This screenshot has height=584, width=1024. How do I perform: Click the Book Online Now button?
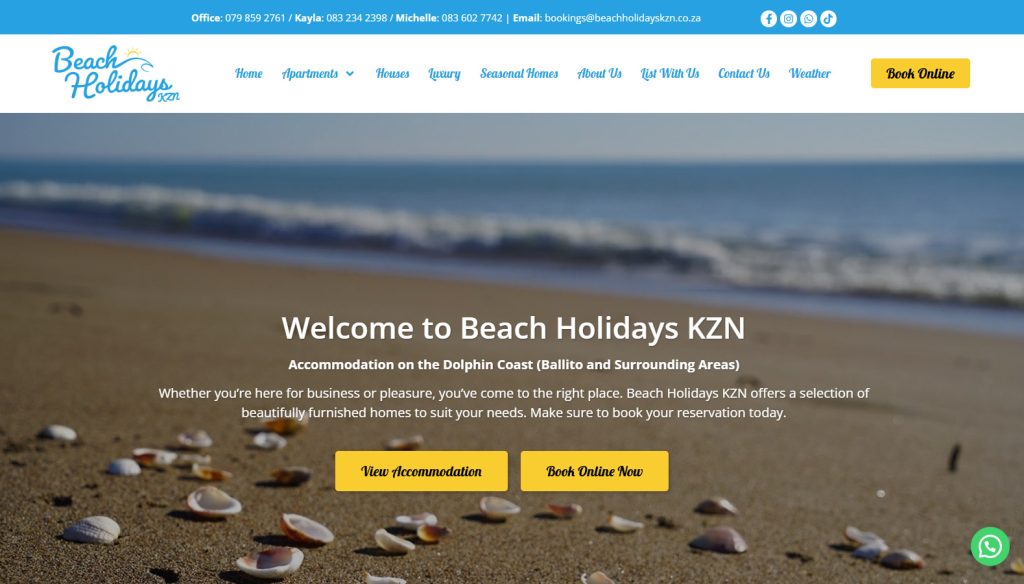pyautogui.click(x=594, y=471)
